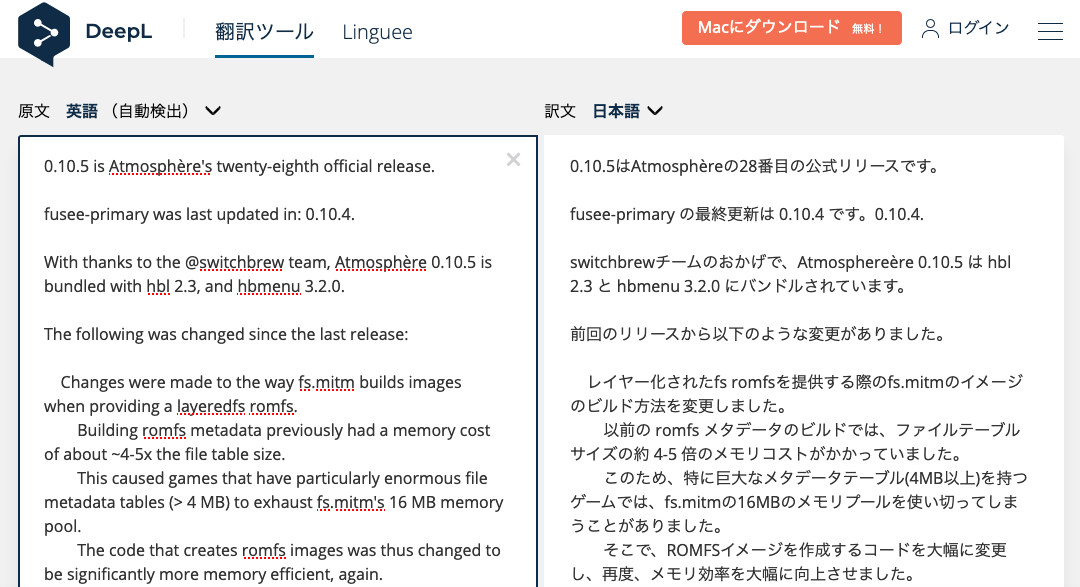Click the source line "fusee-primary was last updated in"
Image resolution: width=1080 pixels, height=587 pixels.
click(x=199, y=214)
